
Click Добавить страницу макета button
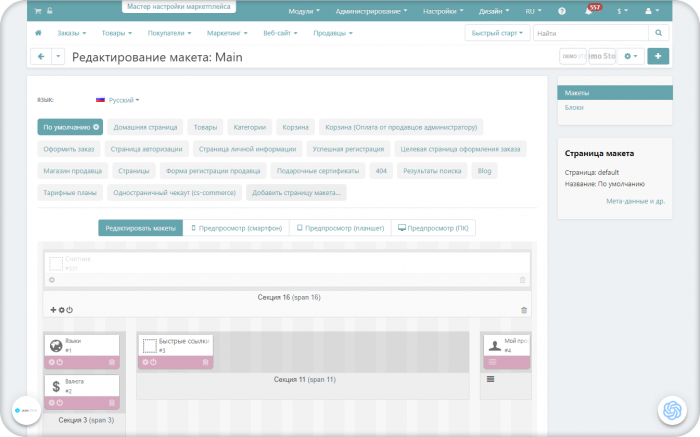(296, 193)
